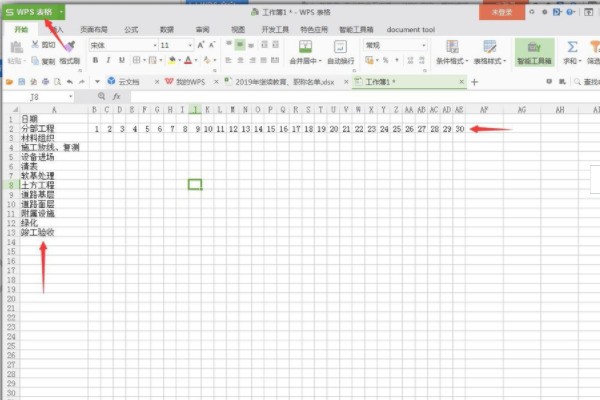Click the magnifier icon beside the fx icon
The width and height of the screenshot is (600, 400).
[x=101, y=96]
